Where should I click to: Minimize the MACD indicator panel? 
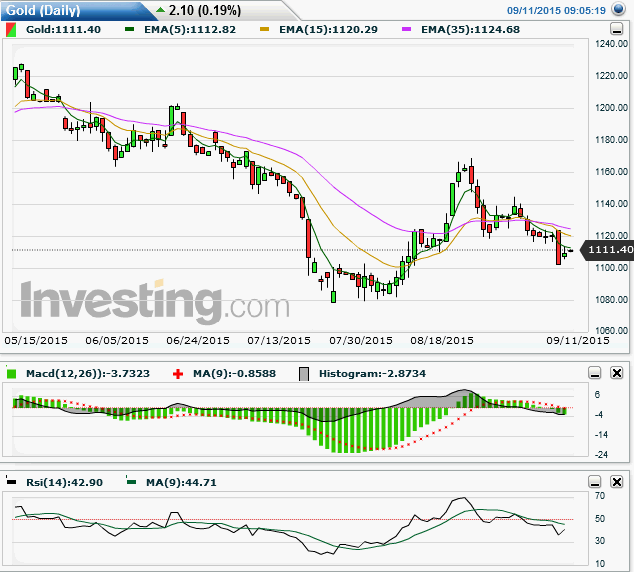point(595,373)
